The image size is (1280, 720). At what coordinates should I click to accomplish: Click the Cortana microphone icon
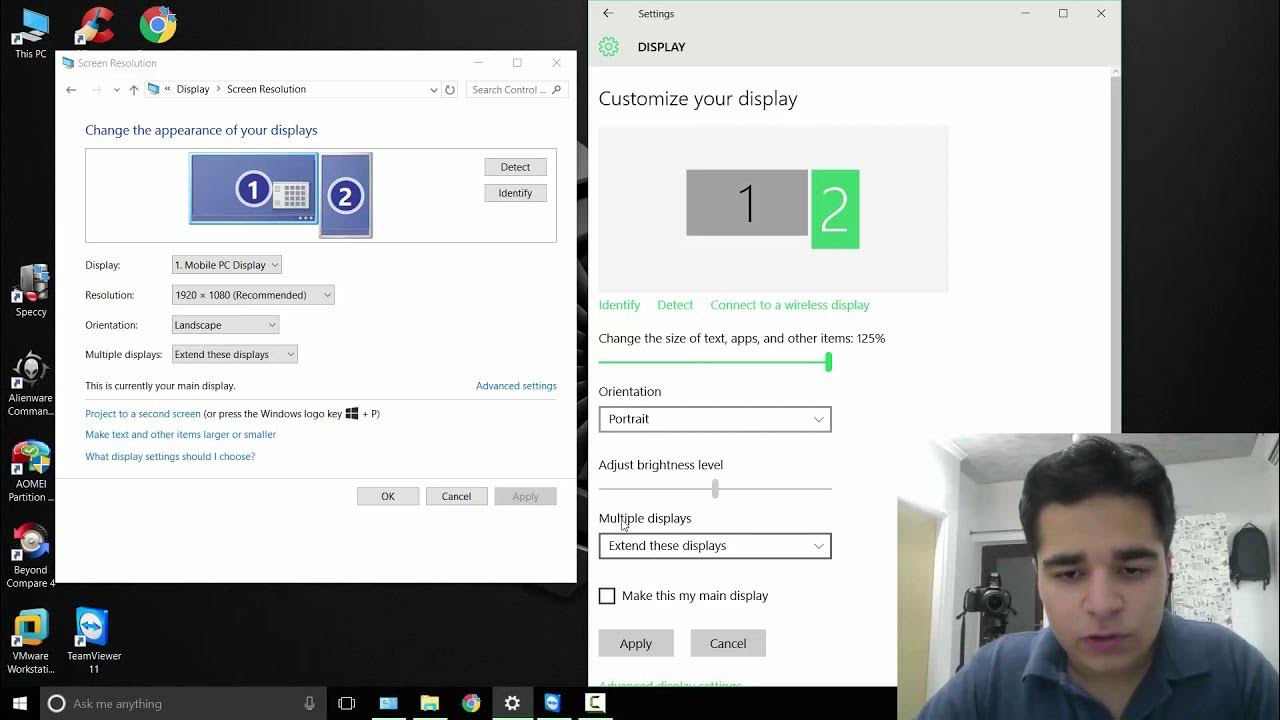tap(310, 703)
